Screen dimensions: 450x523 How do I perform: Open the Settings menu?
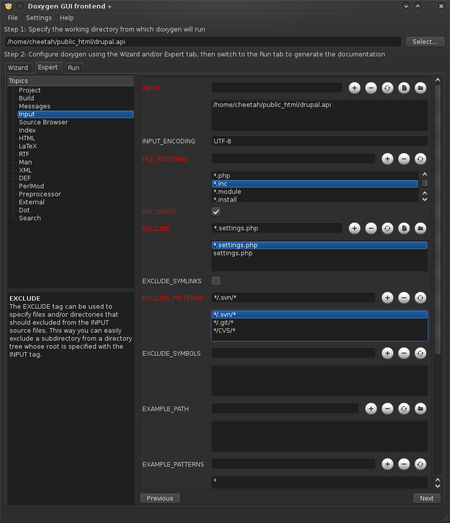(x=39, y=18)
